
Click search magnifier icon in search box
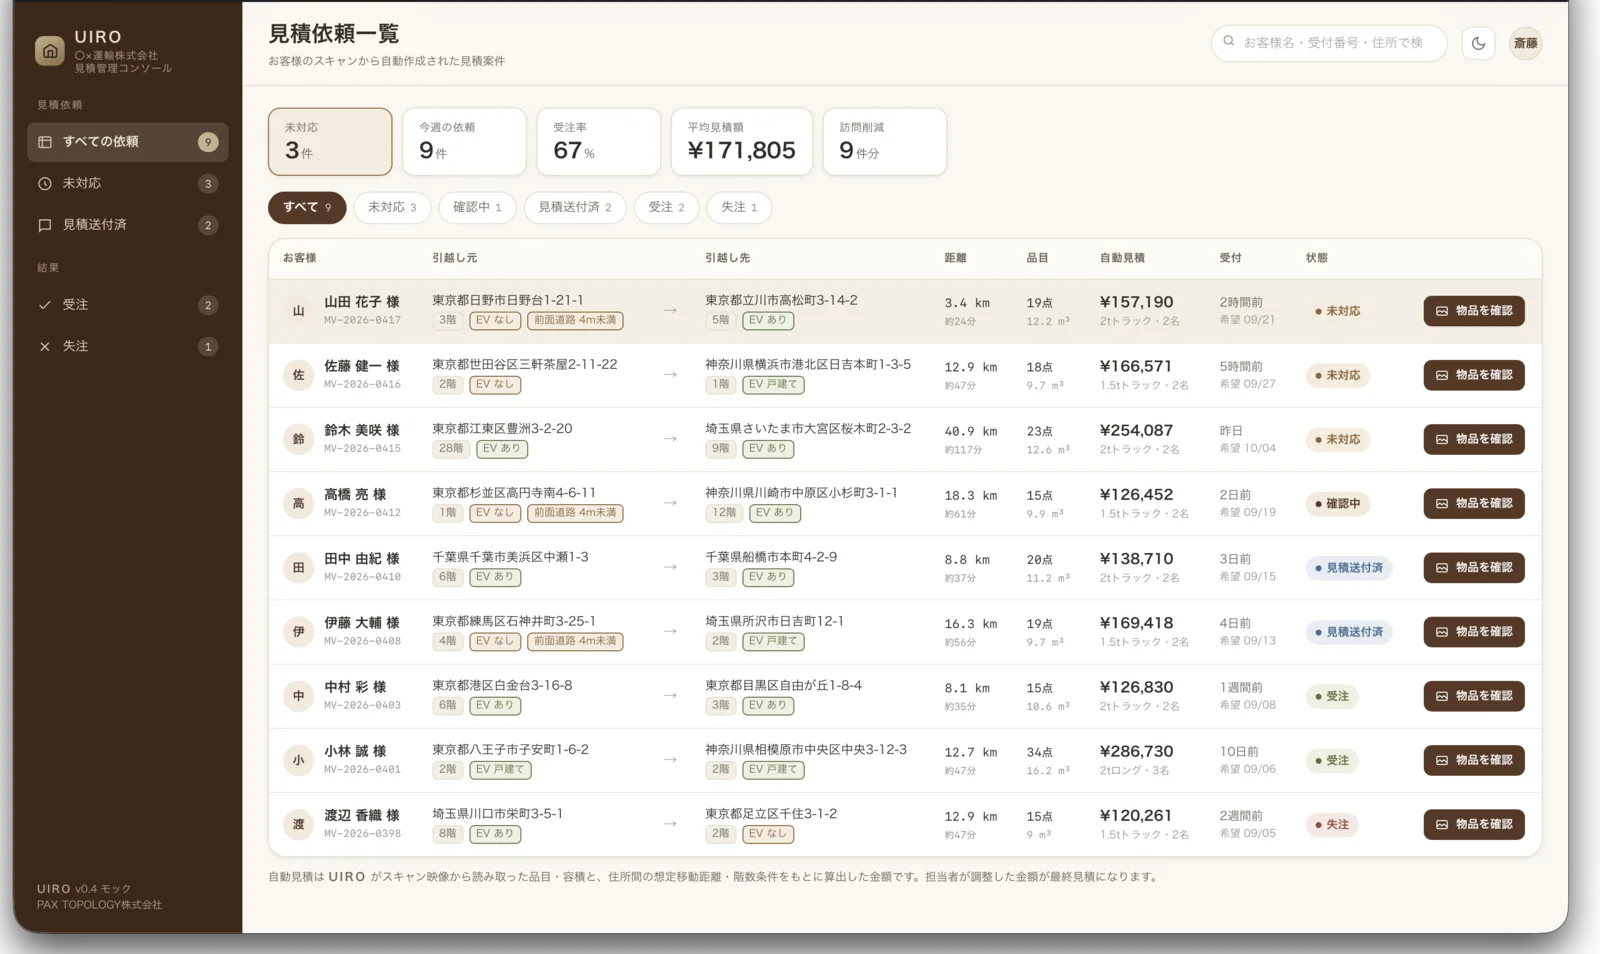point(1229,42)
